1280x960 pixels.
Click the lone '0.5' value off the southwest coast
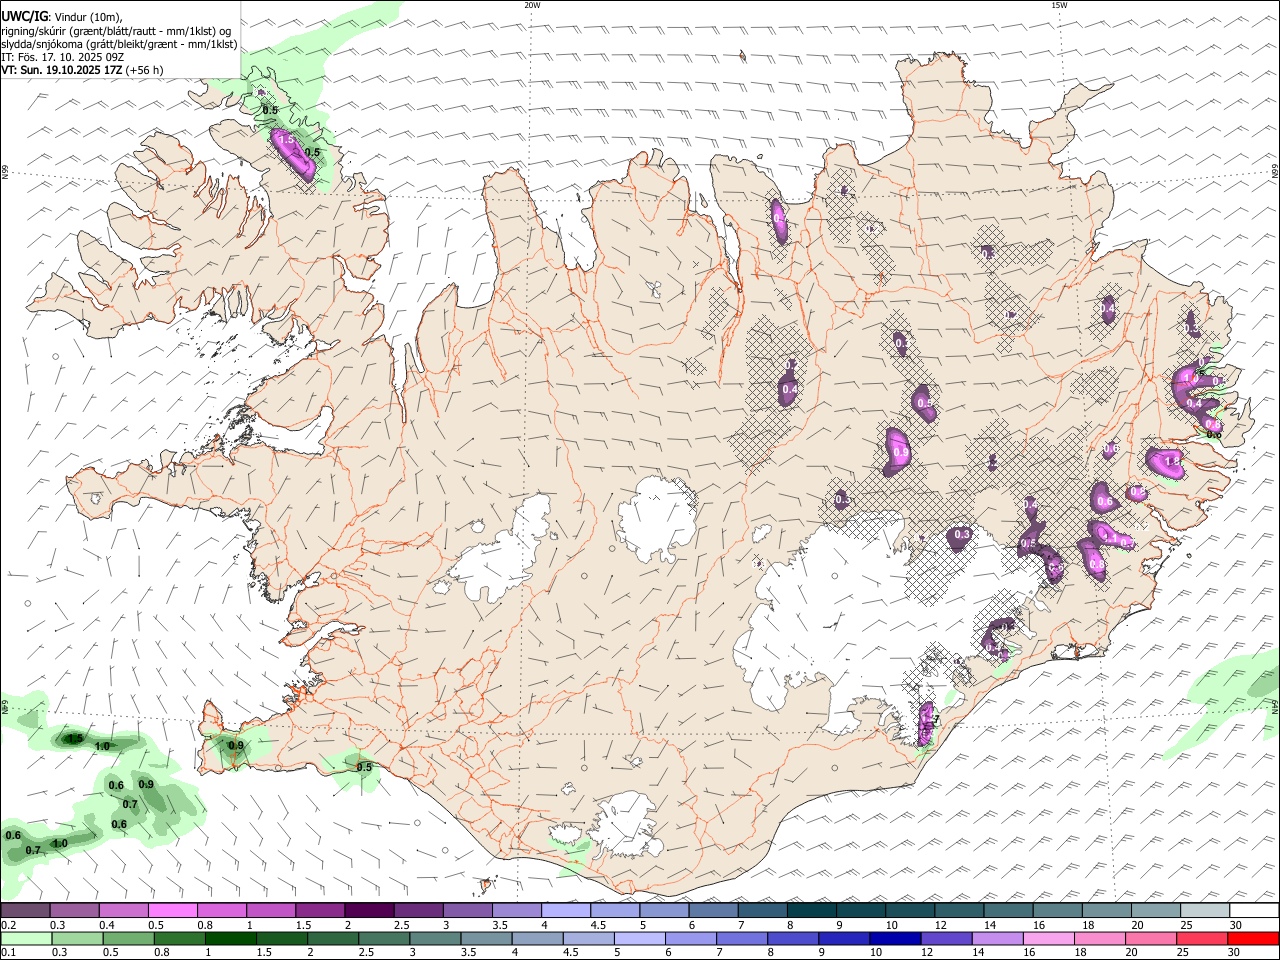click(364, 767)
